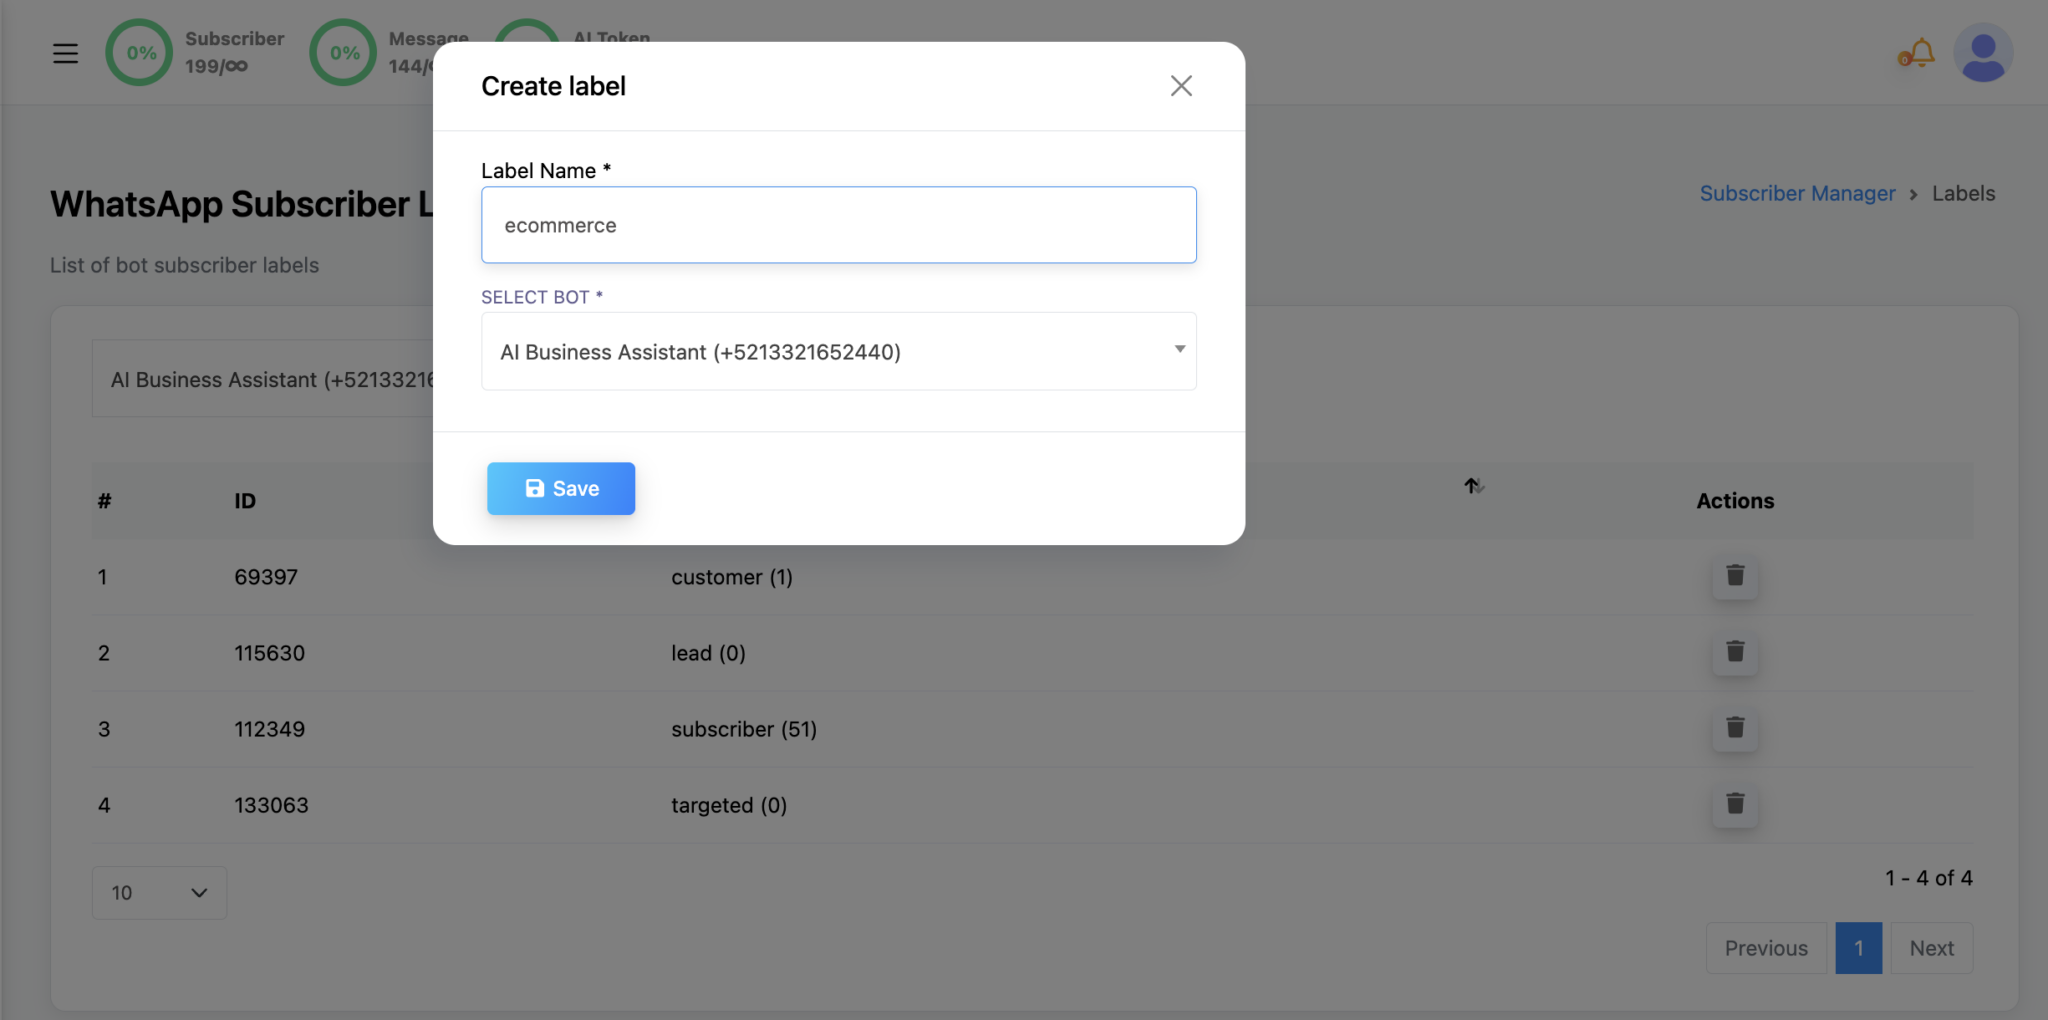Open the bot filter in background page
This screenshot has height=1020, width=2048.
click(x=263, y=379)
